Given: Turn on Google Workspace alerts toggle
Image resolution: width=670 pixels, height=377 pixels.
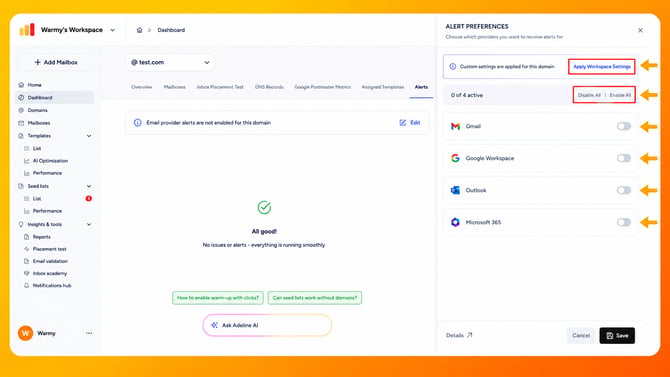Looking at the screenshot, I should [623, 158].
